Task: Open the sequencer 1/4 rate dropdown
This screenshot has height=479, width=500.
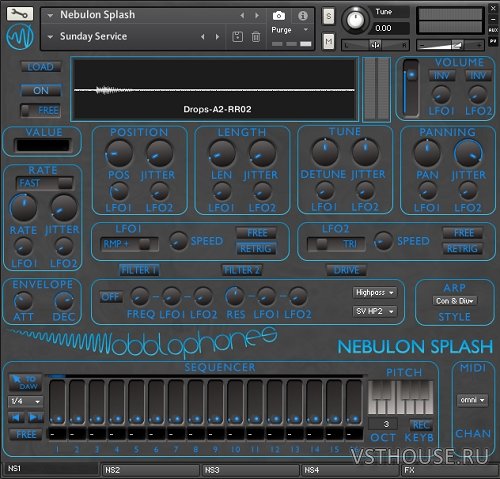Action: tap(26, 401)
